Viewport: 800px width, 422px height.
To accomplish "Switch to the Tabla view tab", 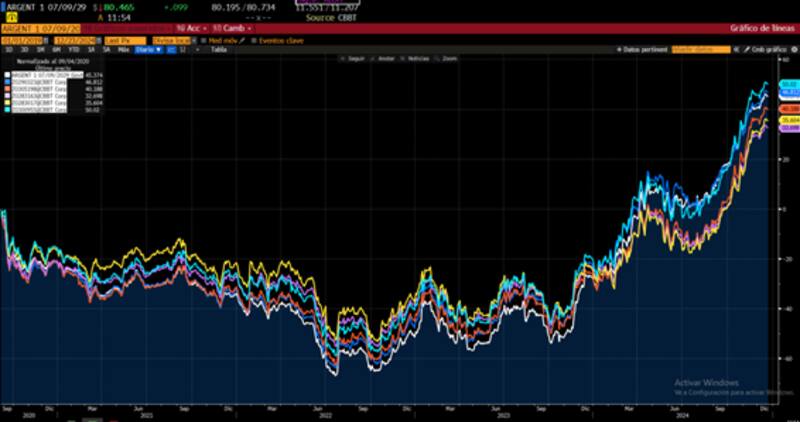I will [x=217, y=48].
